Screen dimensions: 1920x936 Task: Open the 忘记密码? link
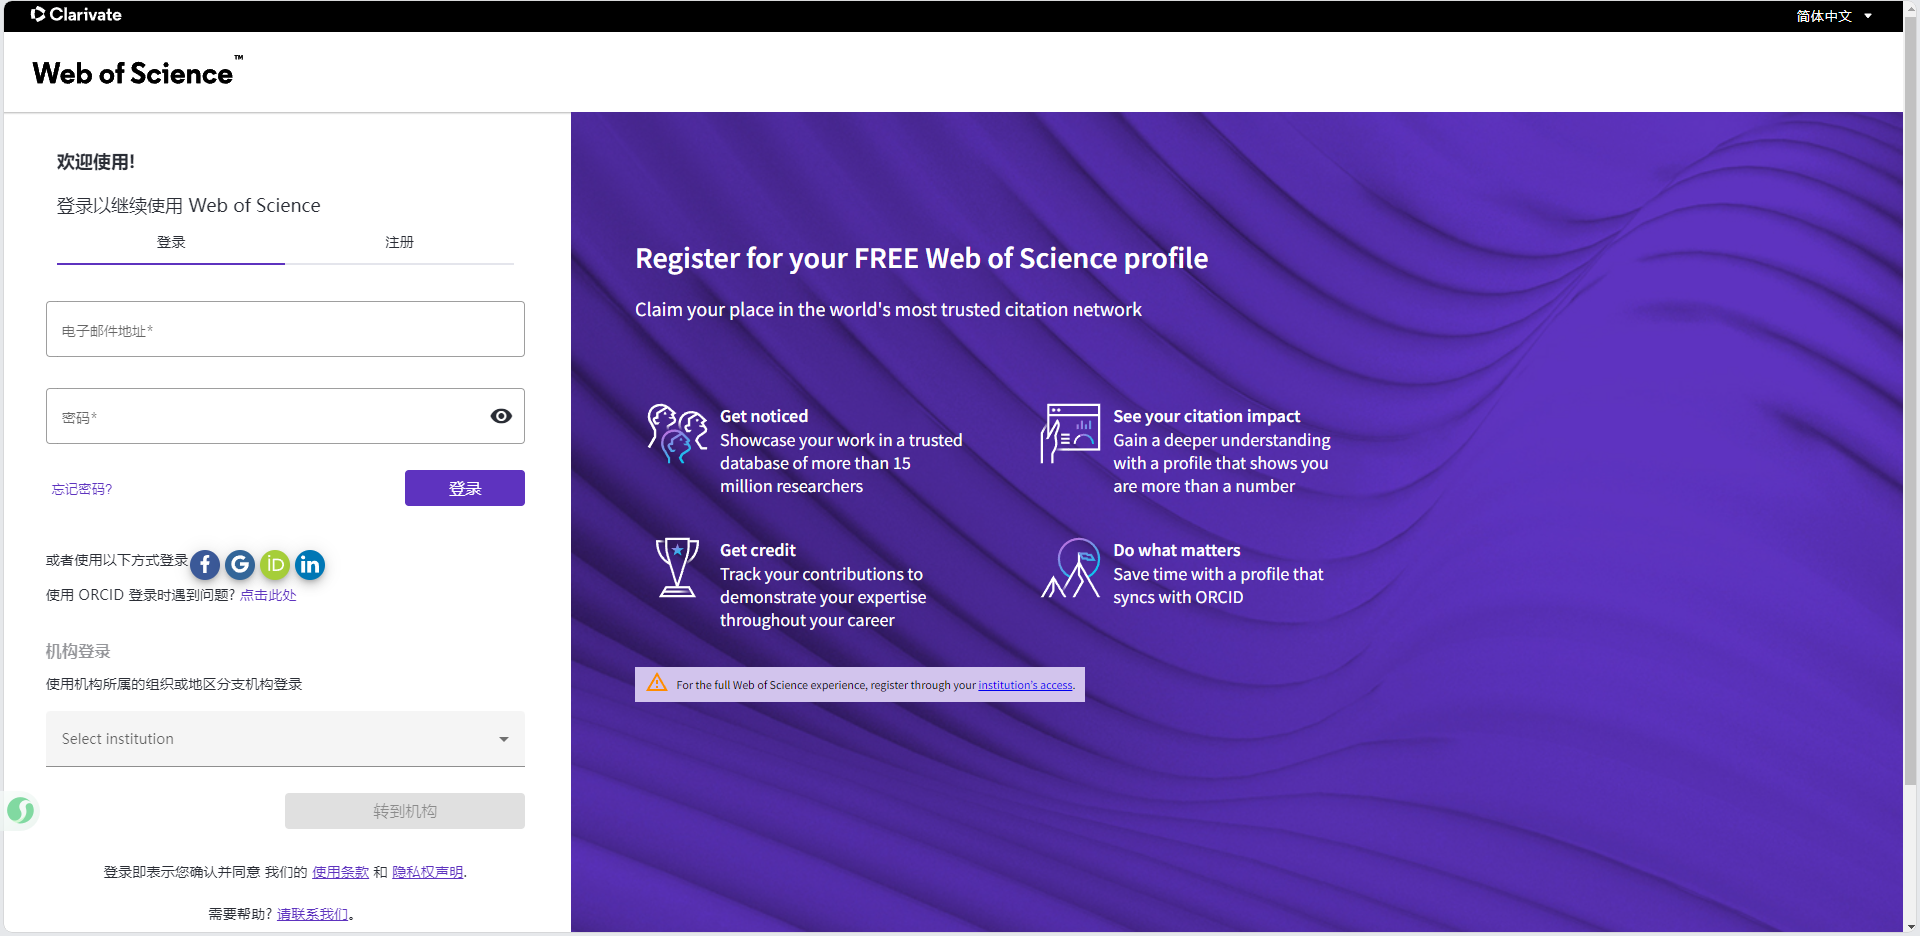(x=82, y=489)
